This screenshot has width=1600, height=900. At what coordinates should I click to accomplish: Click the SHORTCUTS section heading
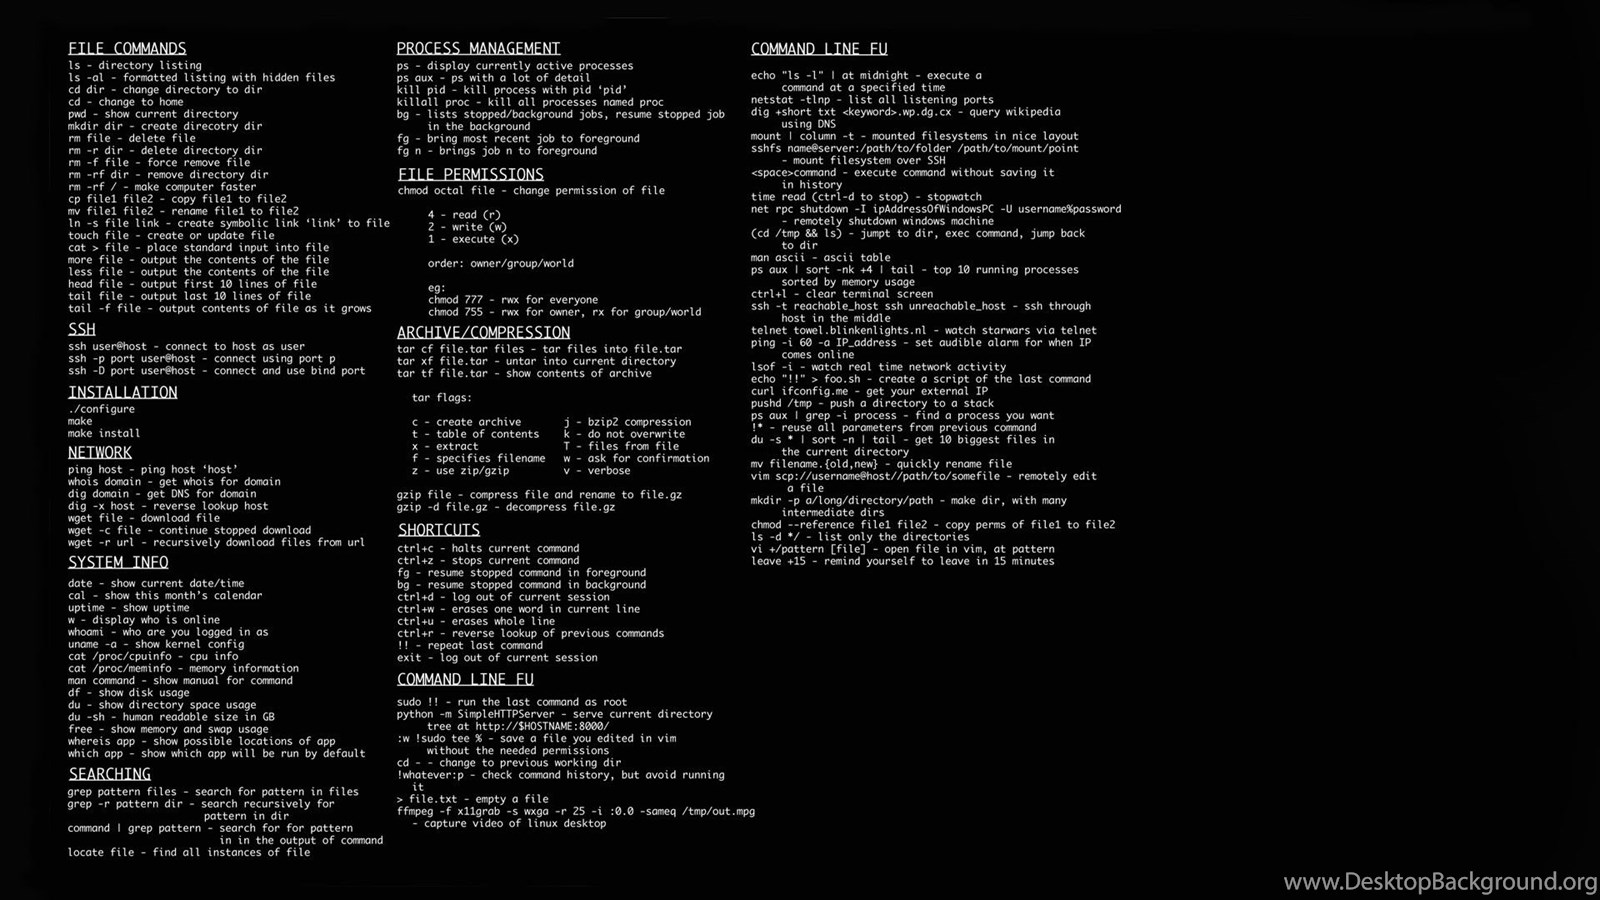438,530
